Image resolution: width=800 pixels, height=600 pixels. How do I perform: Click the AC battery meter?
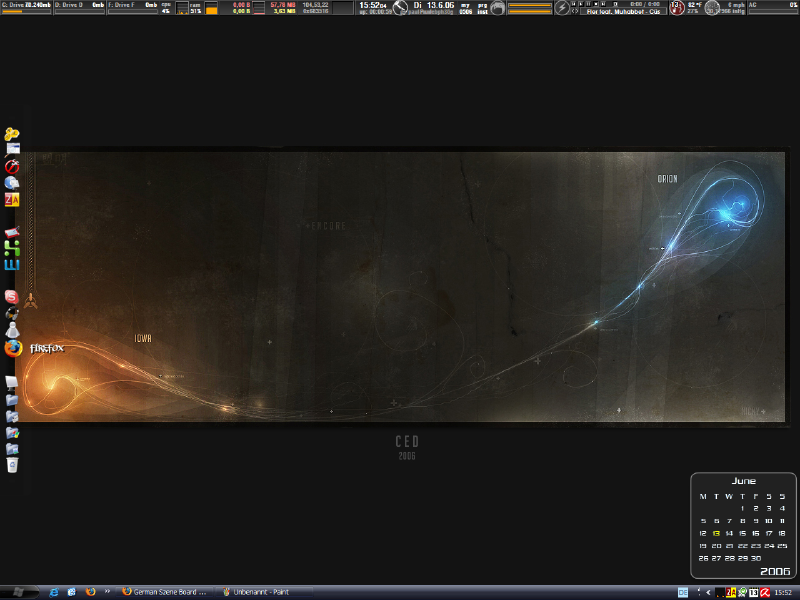(x=773, y=8)
